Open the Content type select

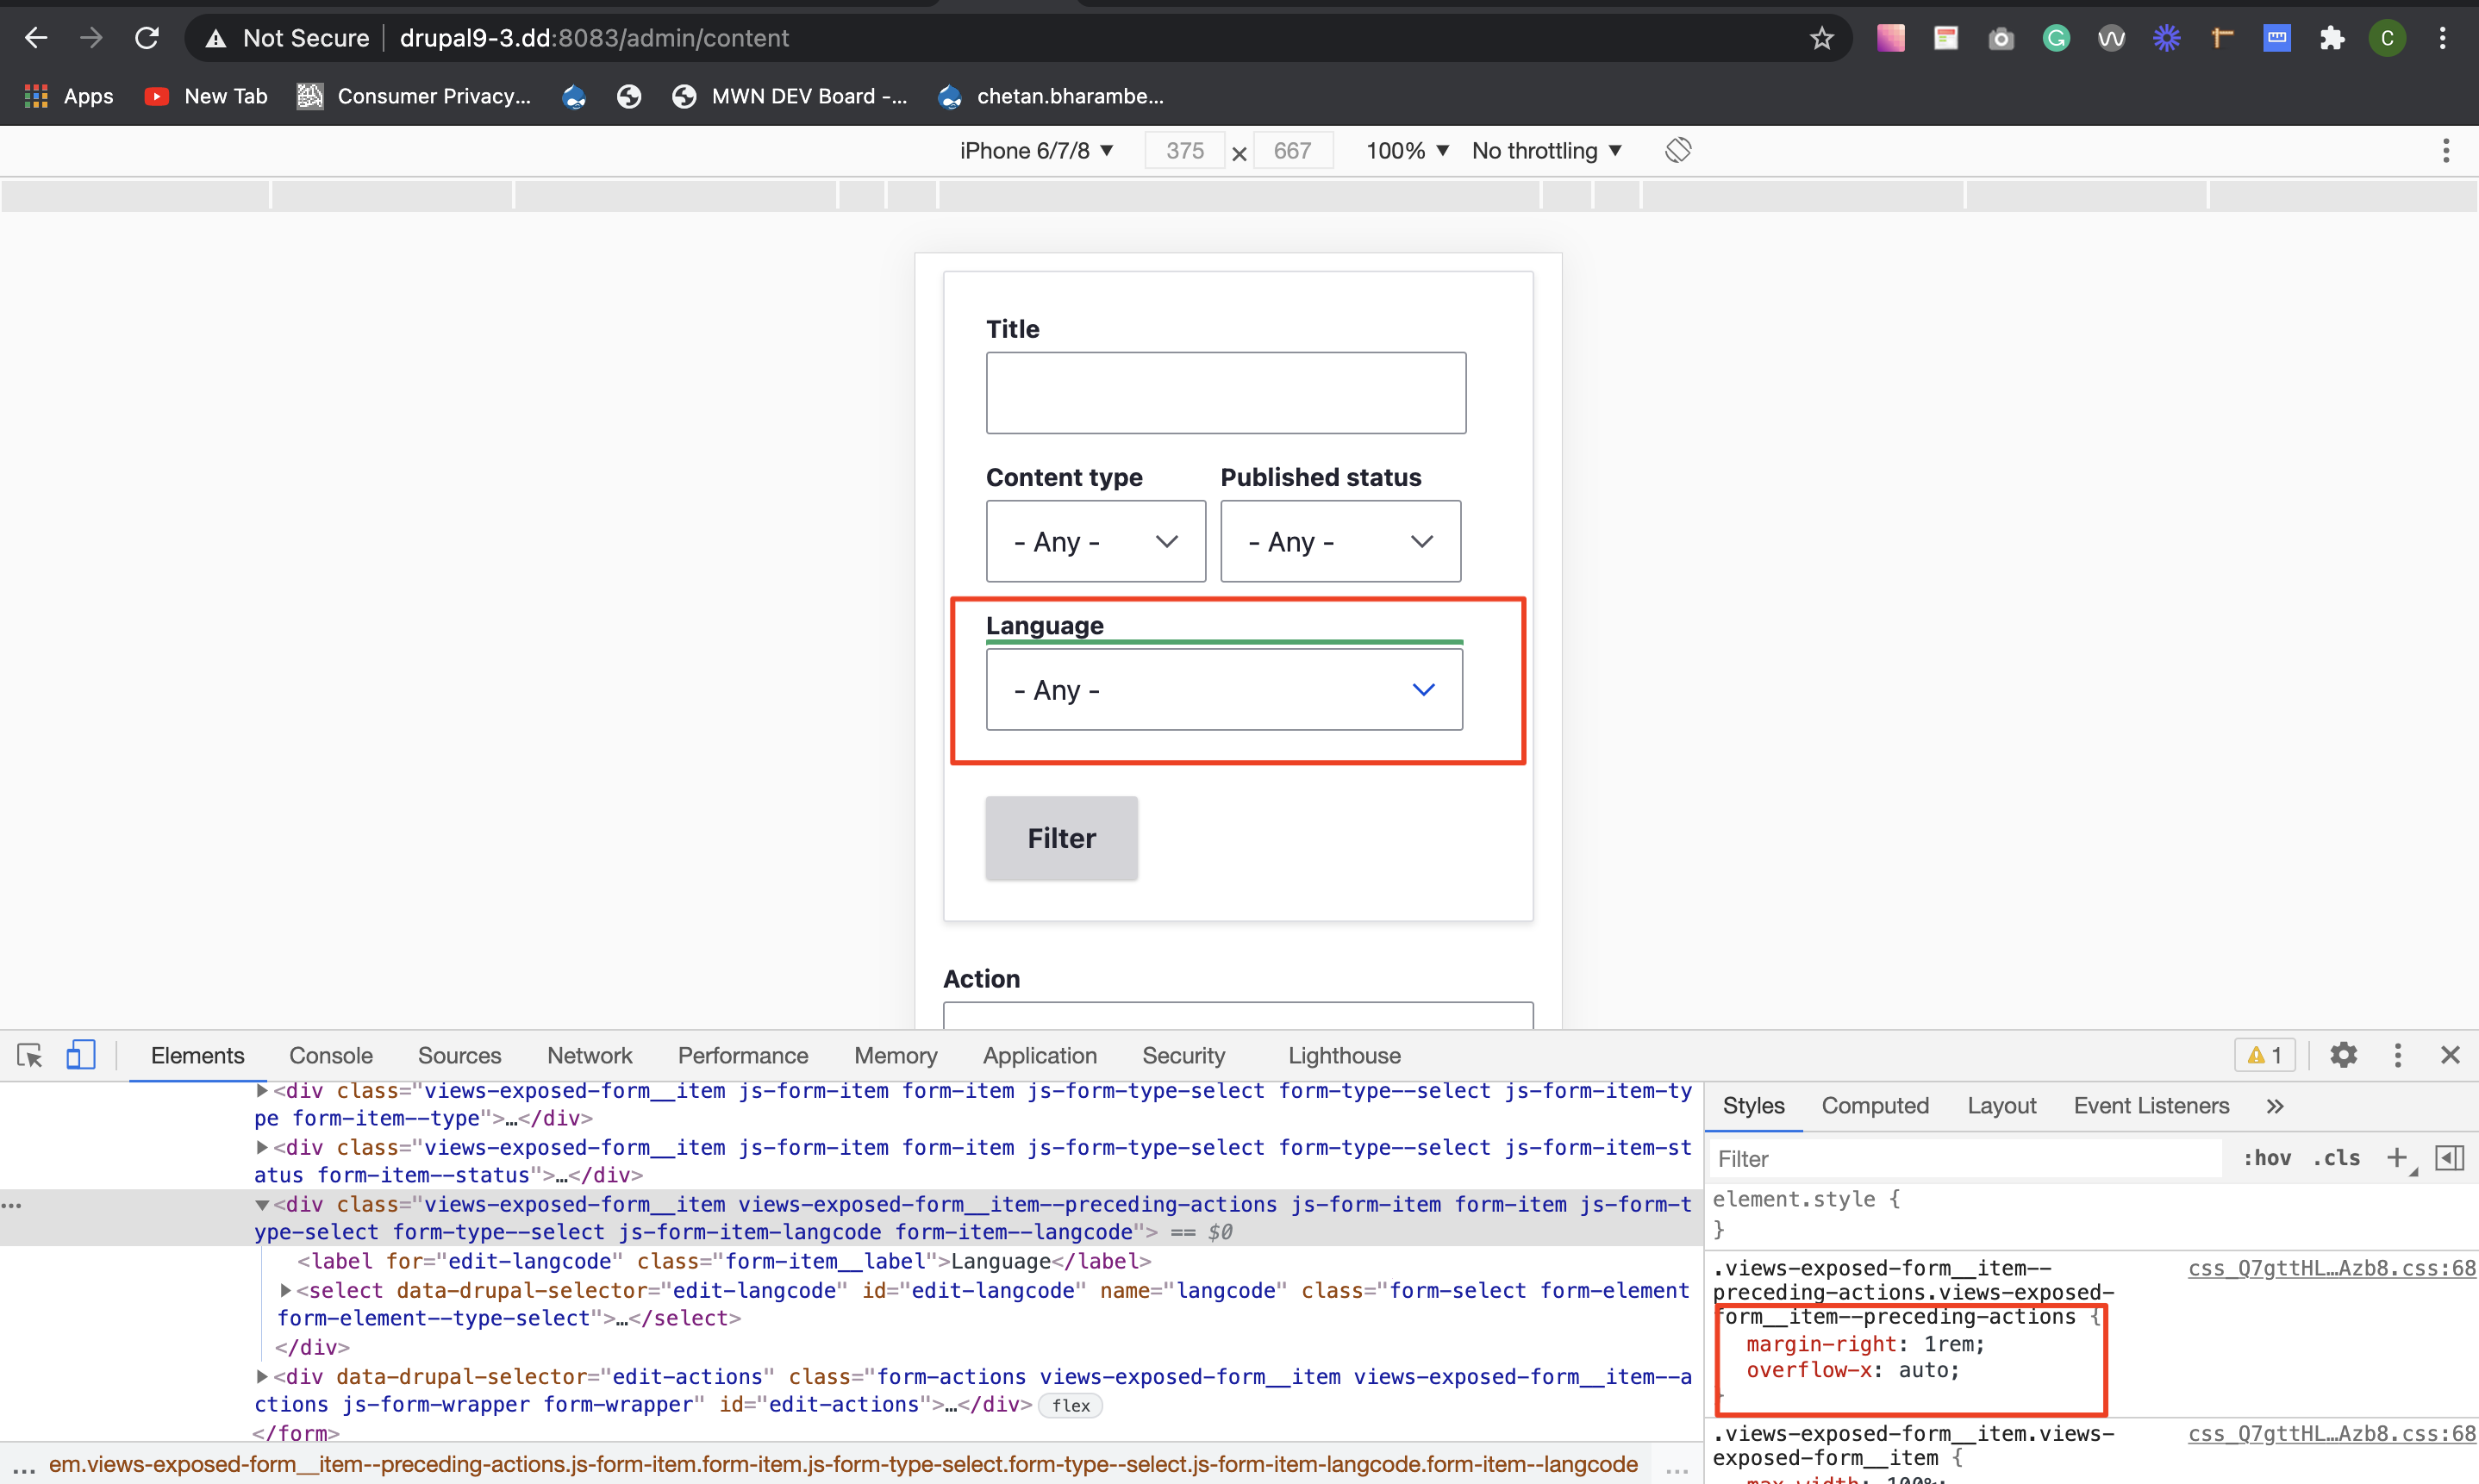[x=1096, y=541]
